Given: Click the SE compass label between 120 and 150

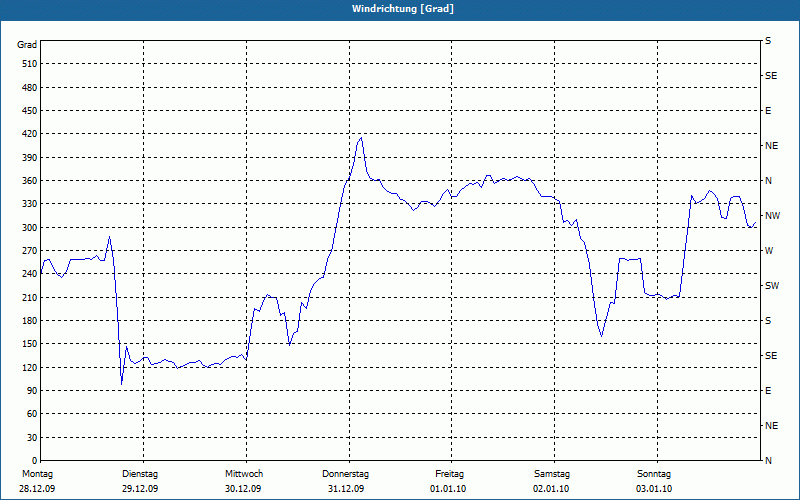Looking at the screenshot, I should (x=771, y=356).
